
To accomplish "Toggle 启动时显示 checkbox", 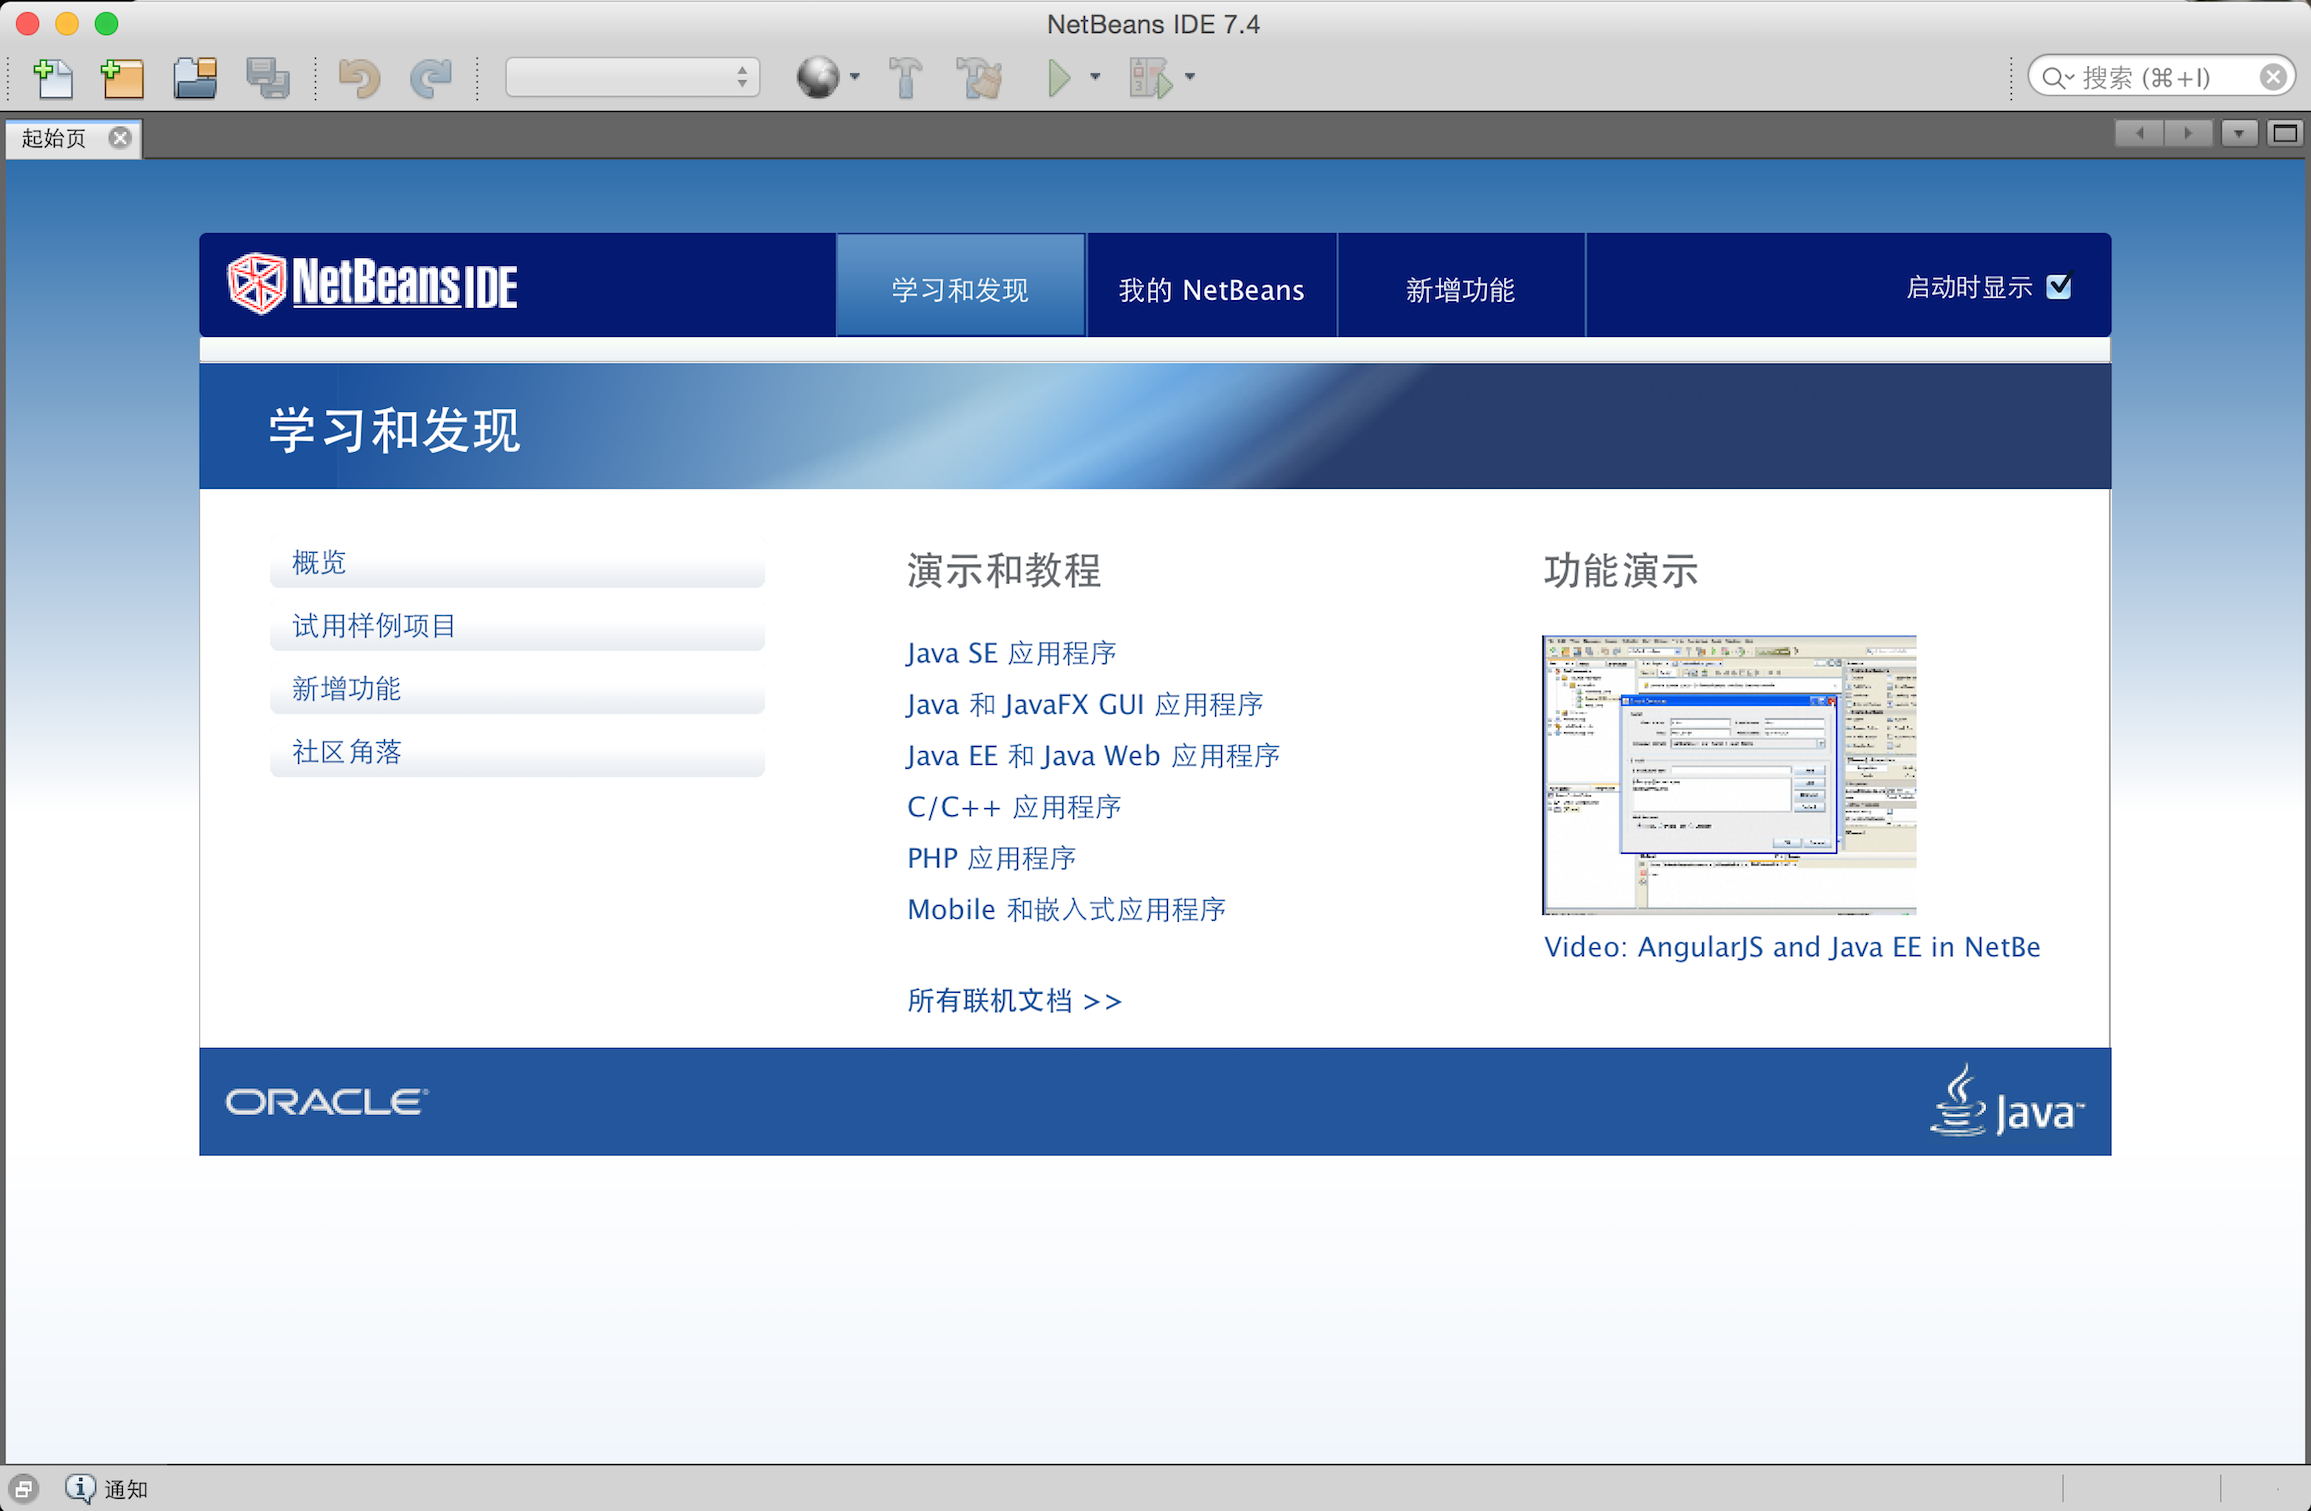I will (x=2060, y=287).
